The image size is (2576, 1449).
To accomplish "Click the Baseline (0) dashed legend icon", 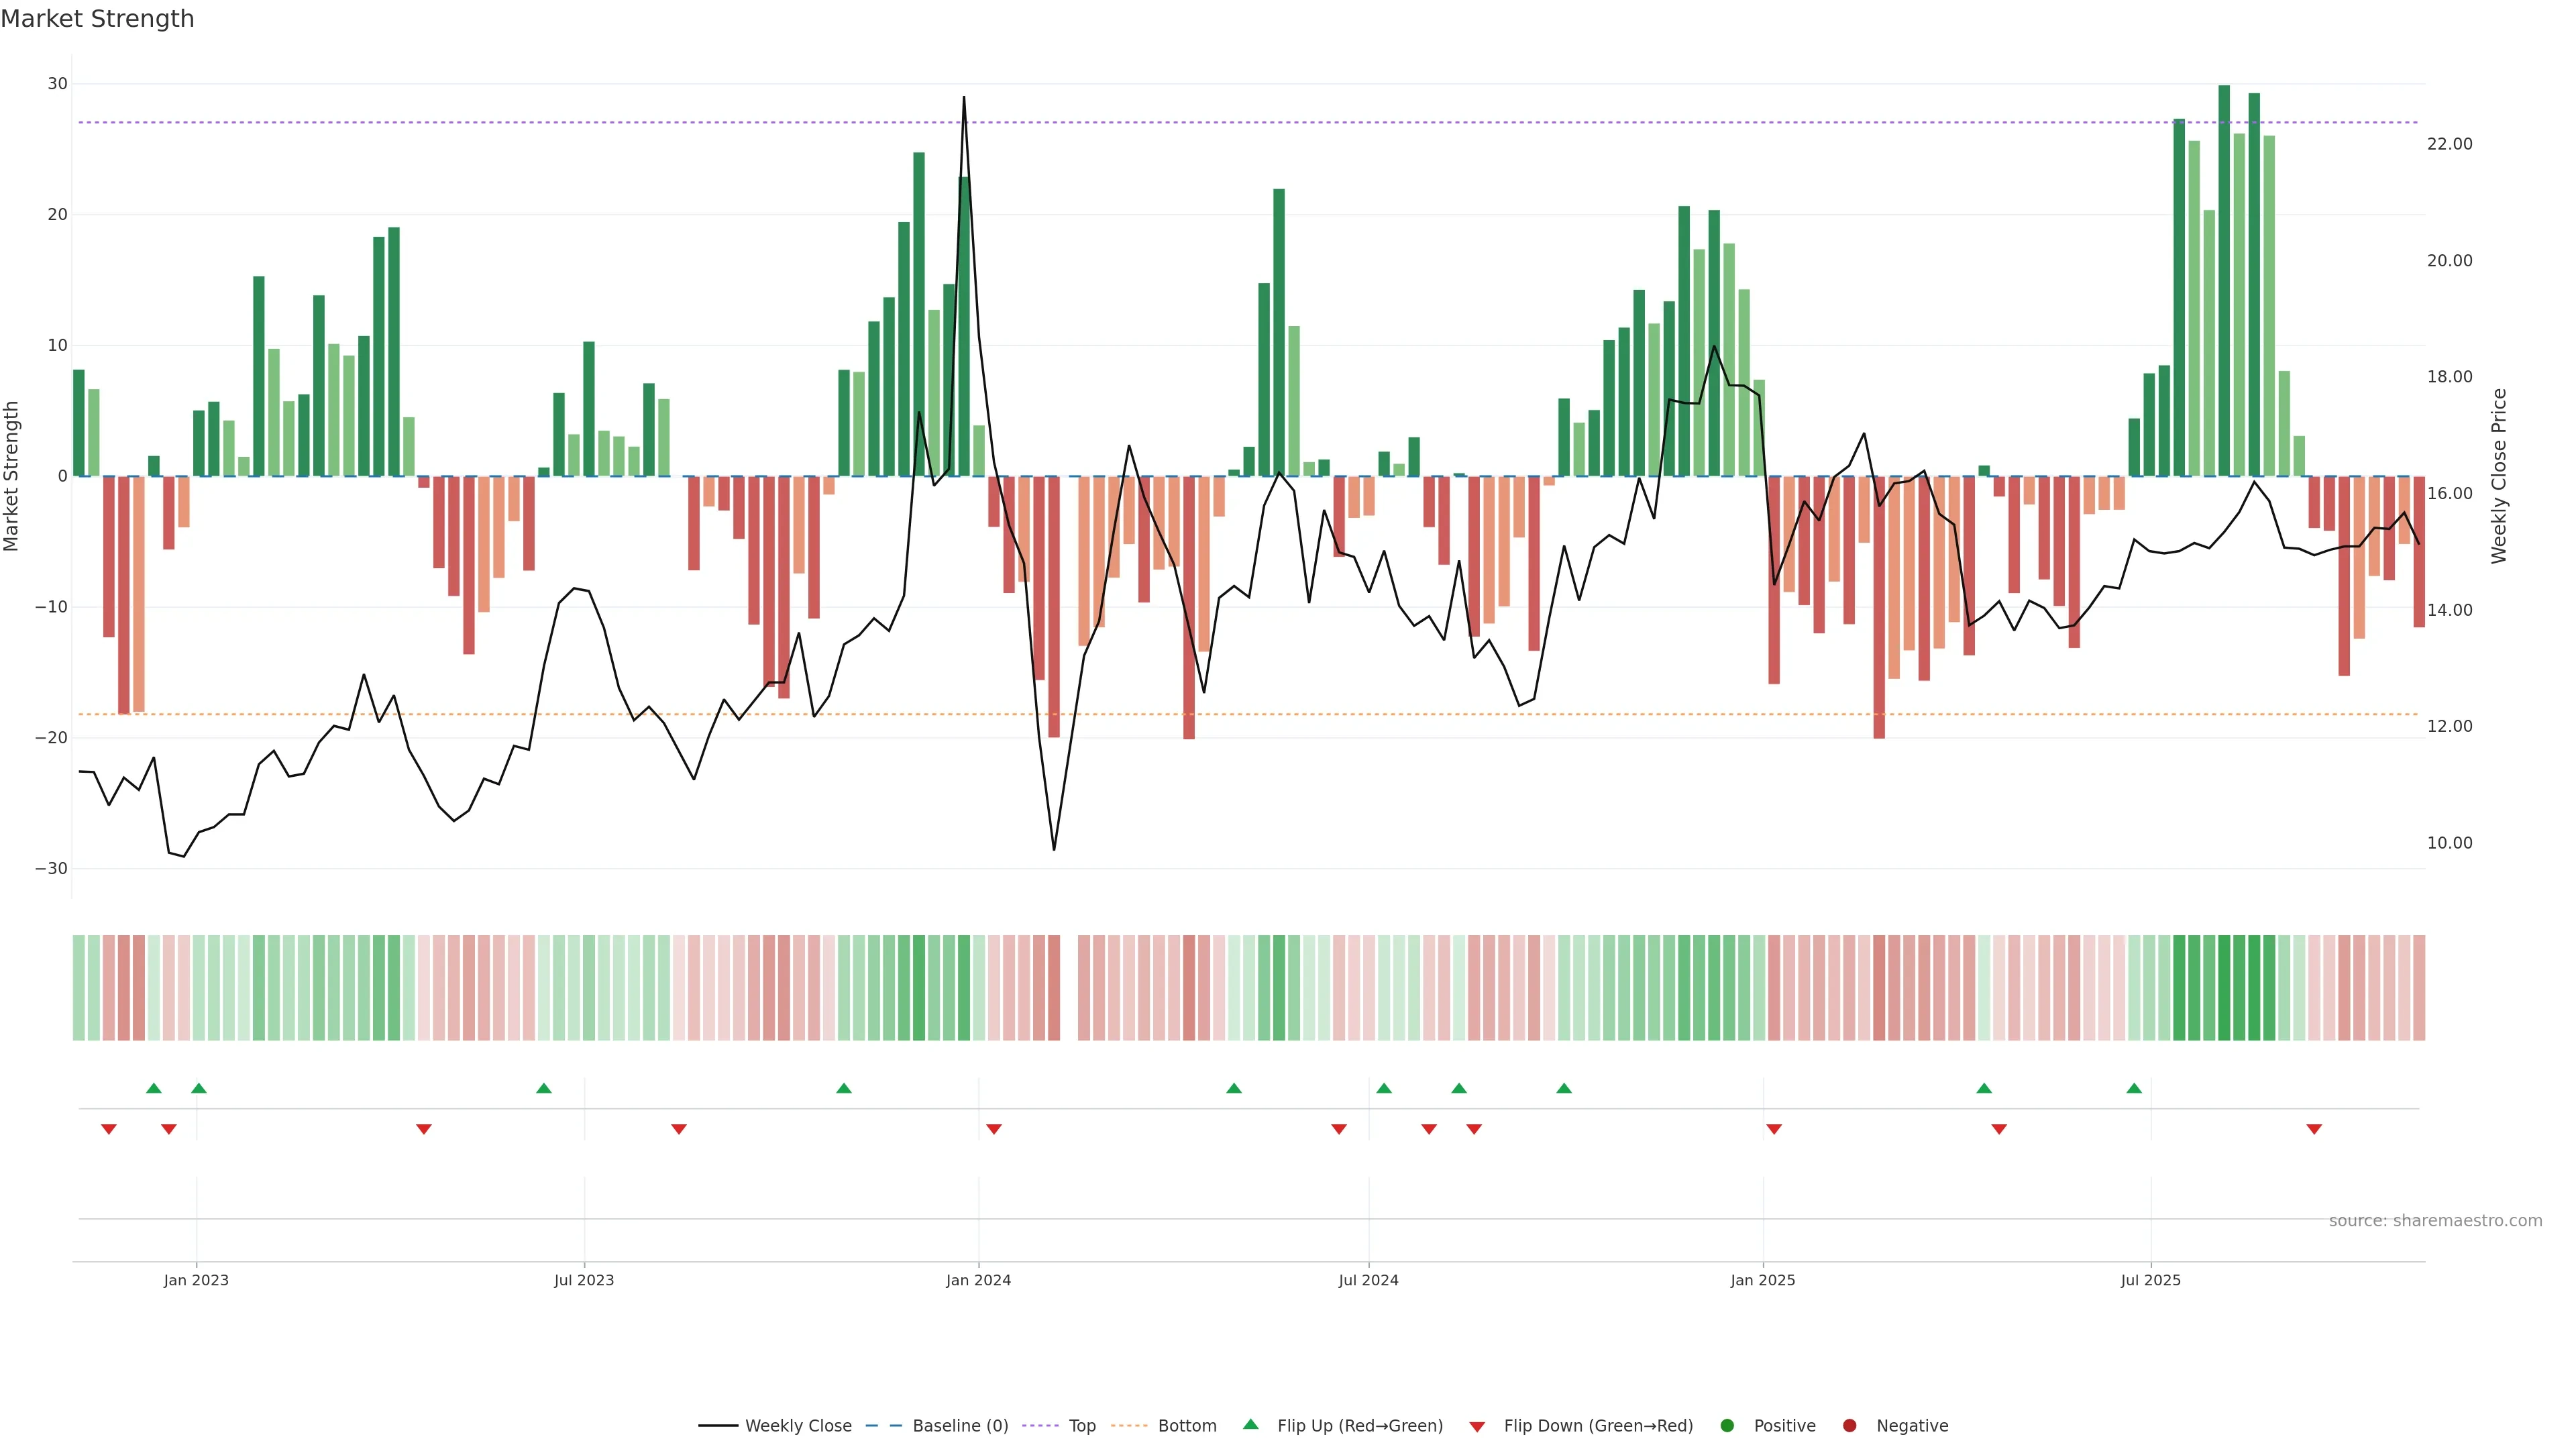I will (883, 1426).
